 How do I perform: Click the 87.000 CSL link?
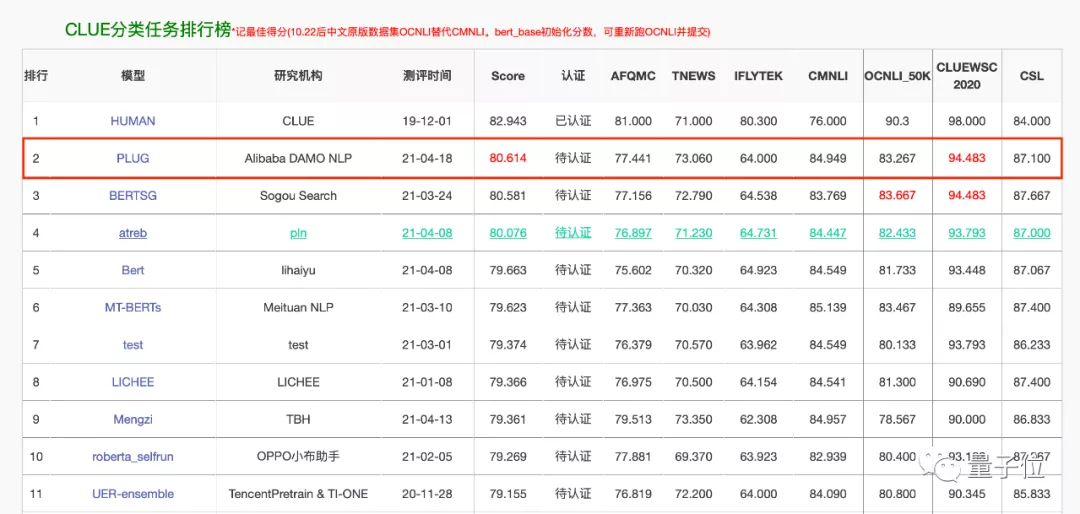click(1032, 233)
